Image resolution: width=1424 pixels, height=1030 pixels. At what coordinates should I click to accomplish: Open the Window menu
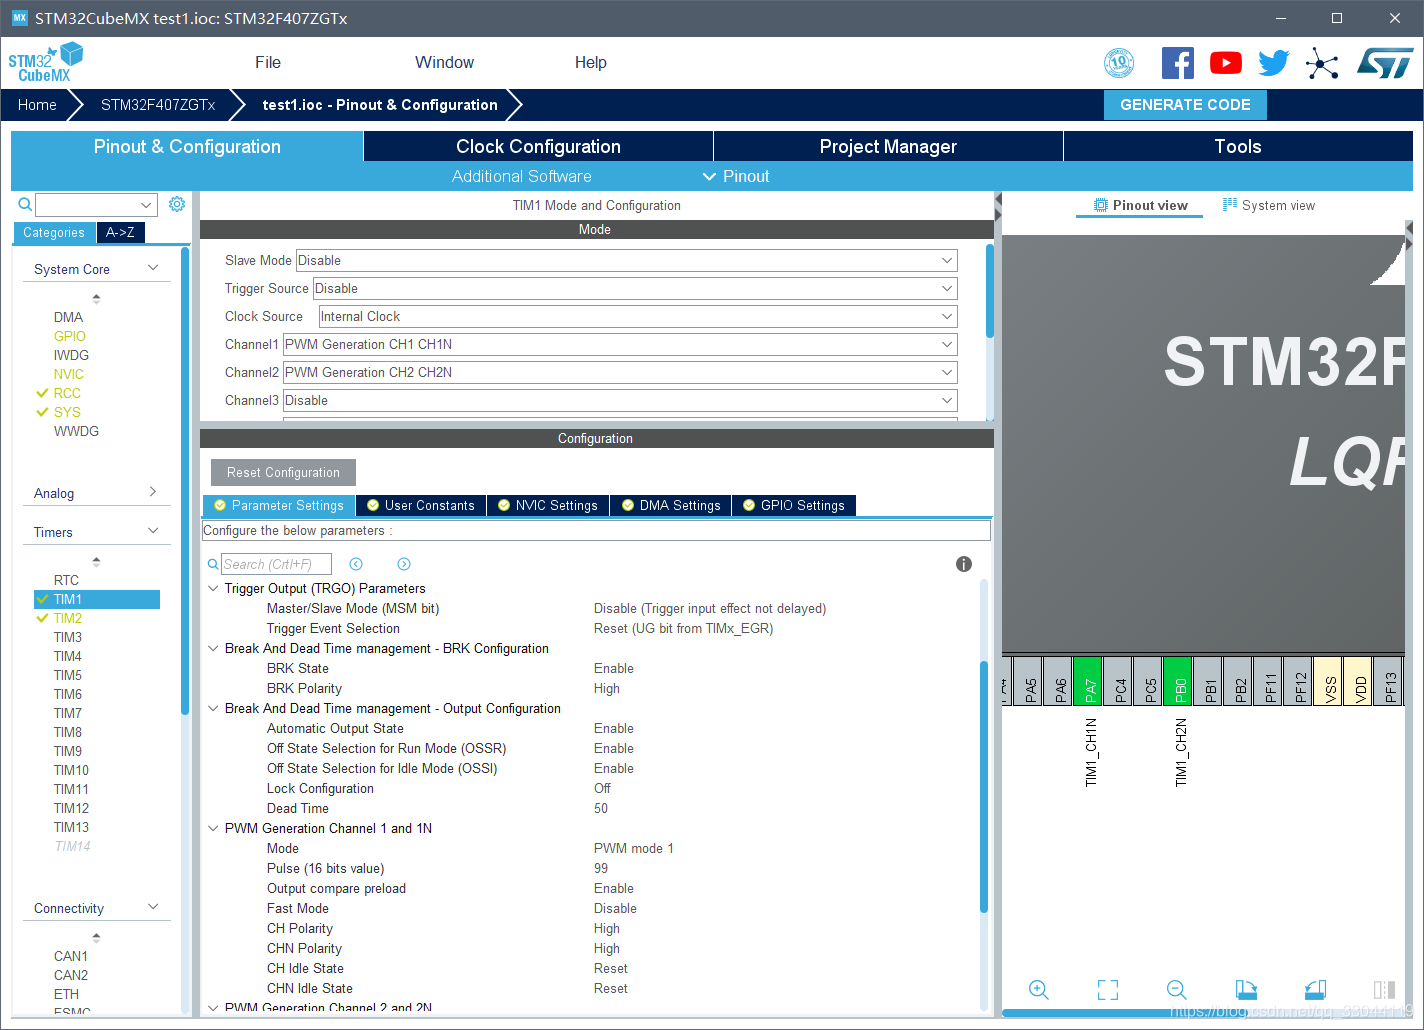click(x=444, y=62)
